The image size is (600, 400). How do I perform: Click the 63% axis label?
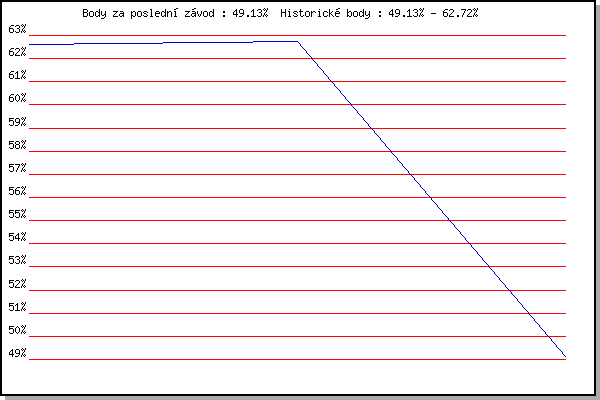coord(17,29)
